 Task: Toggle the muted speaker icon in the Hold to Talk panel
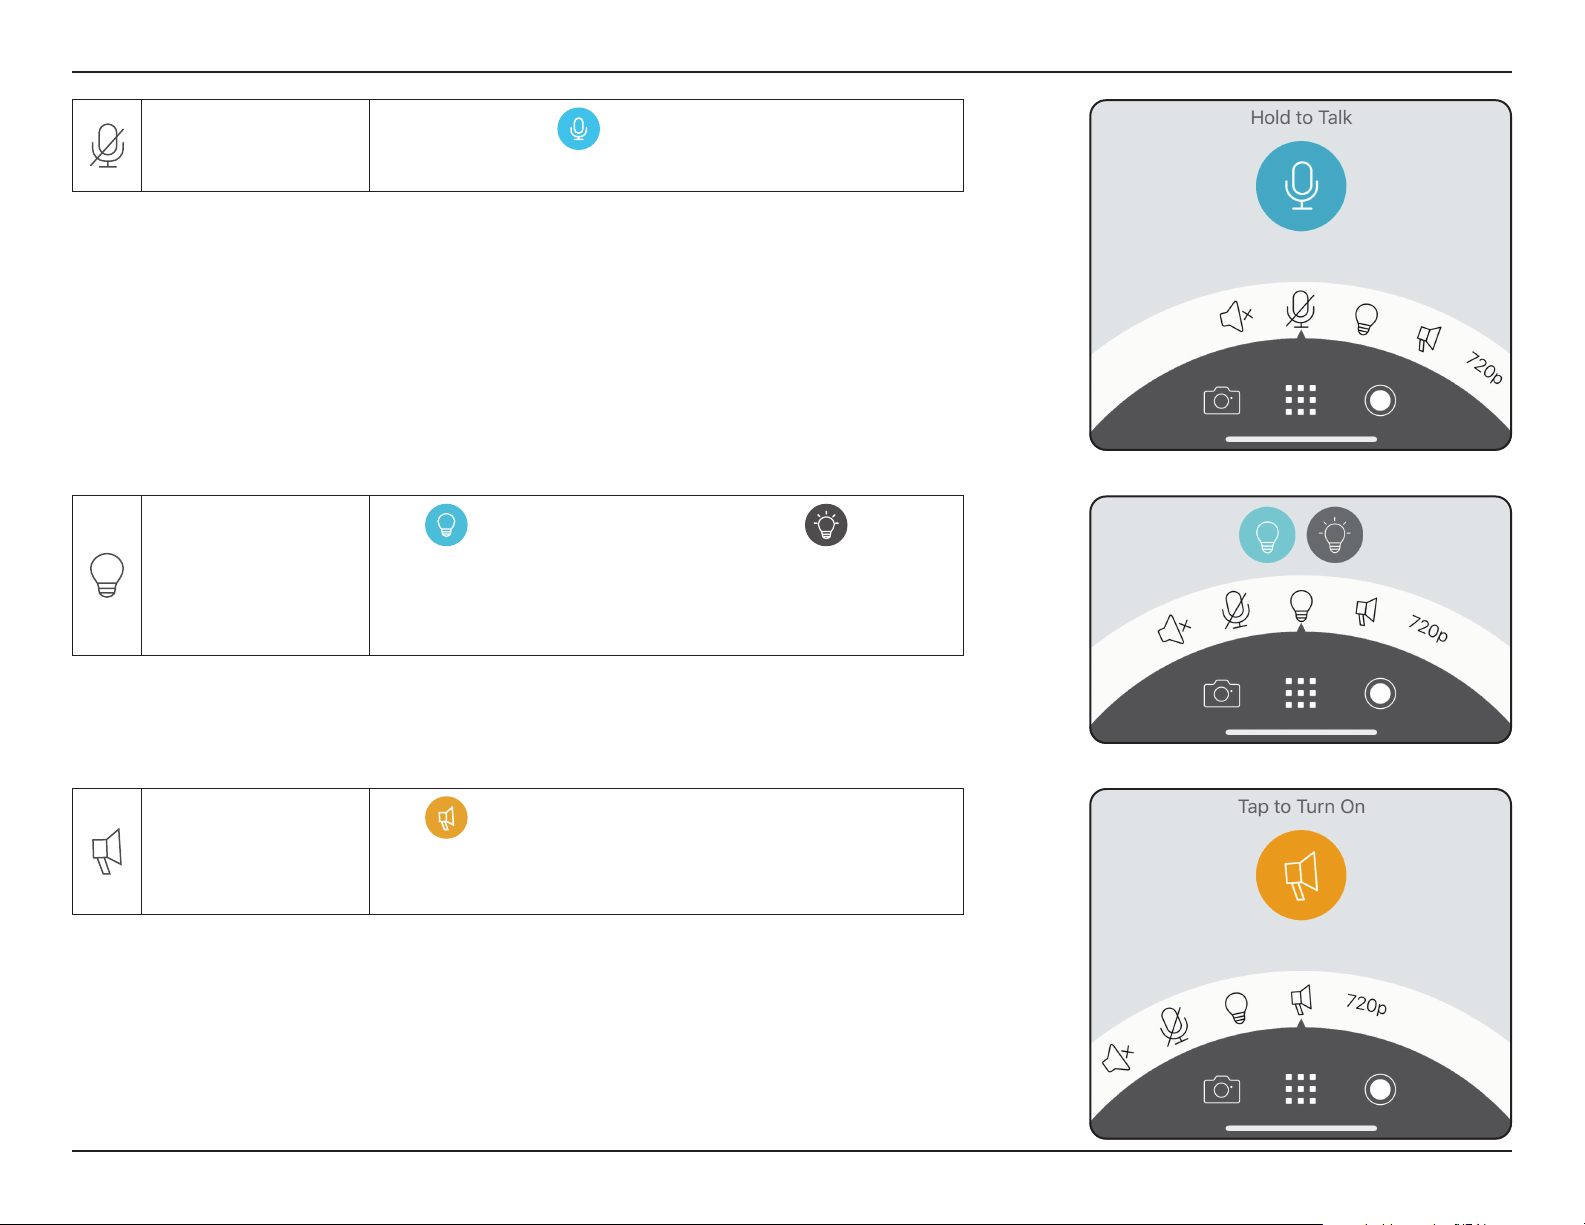(x=1236, y=317)
